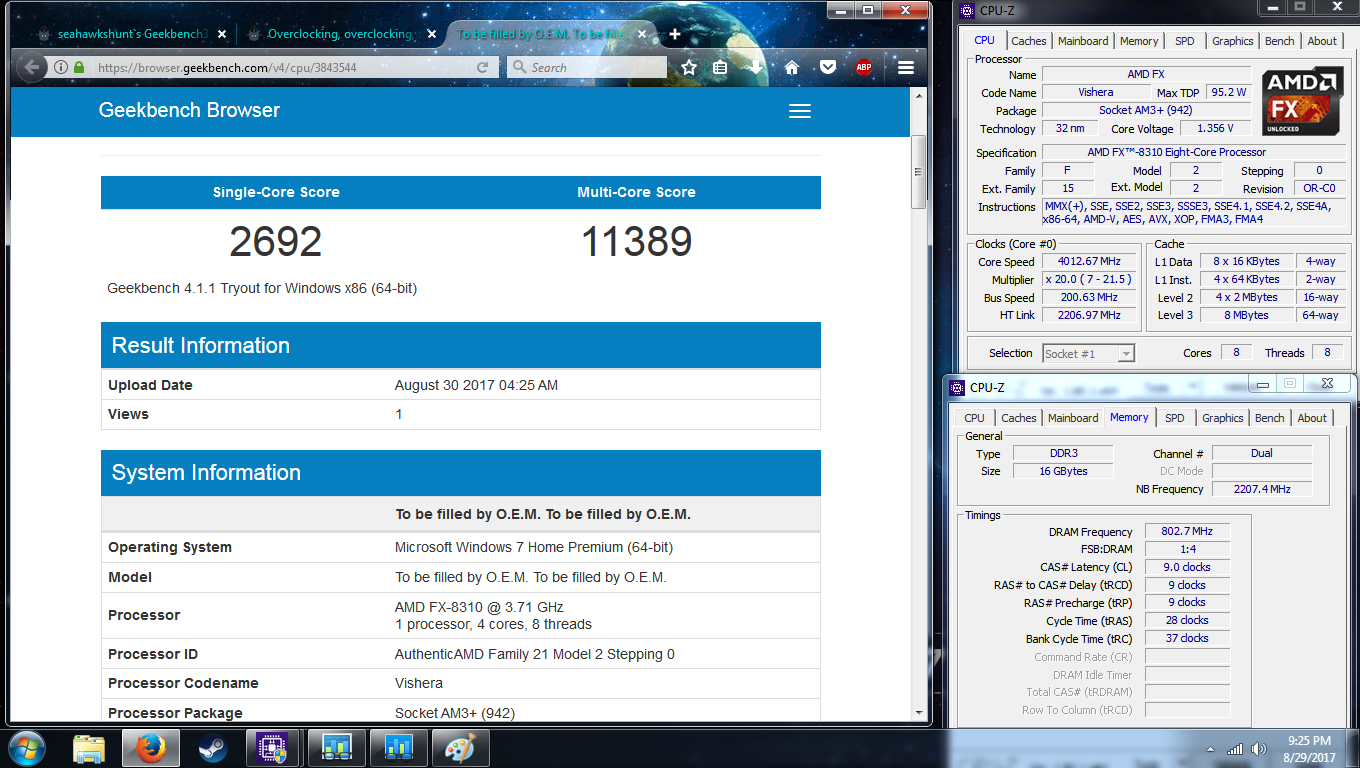Click Core Speed value 4012.67 MHz
This screenshot has width=1360, height=768.
tap(1090, 261)
